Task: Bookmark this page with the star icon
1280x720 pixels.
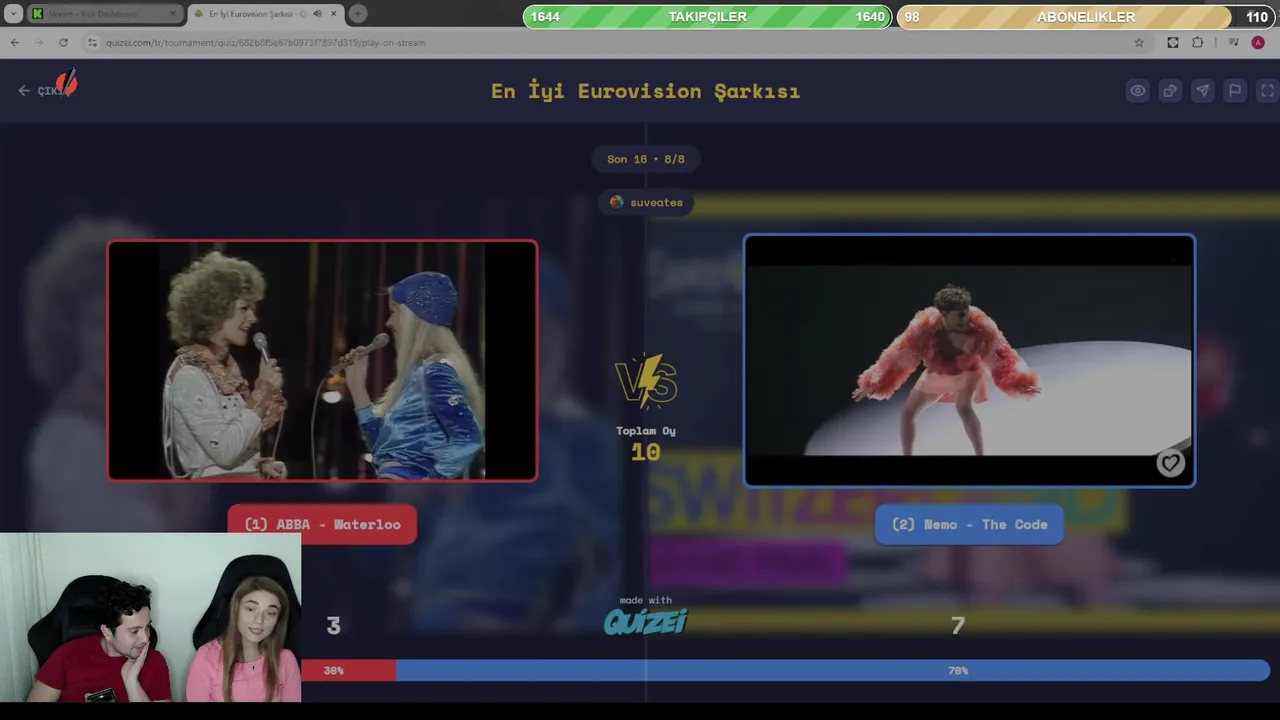Action: (1139, 42)
